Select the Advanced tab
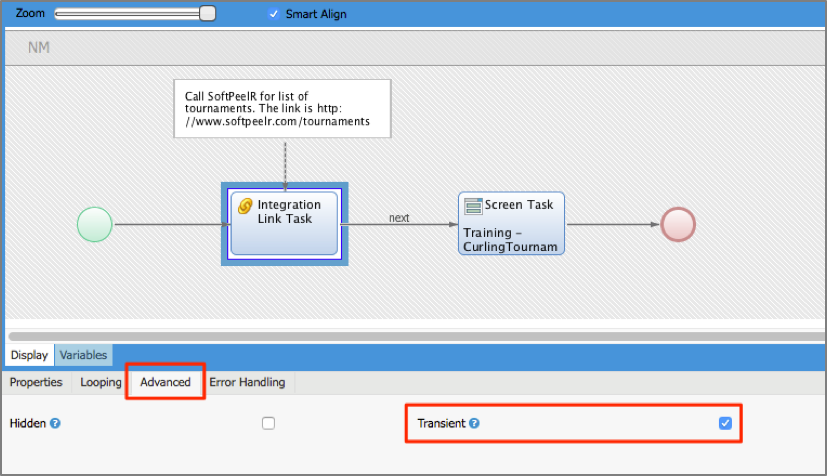Viewport: 827px width, 476px height. [x=165, y=382]
